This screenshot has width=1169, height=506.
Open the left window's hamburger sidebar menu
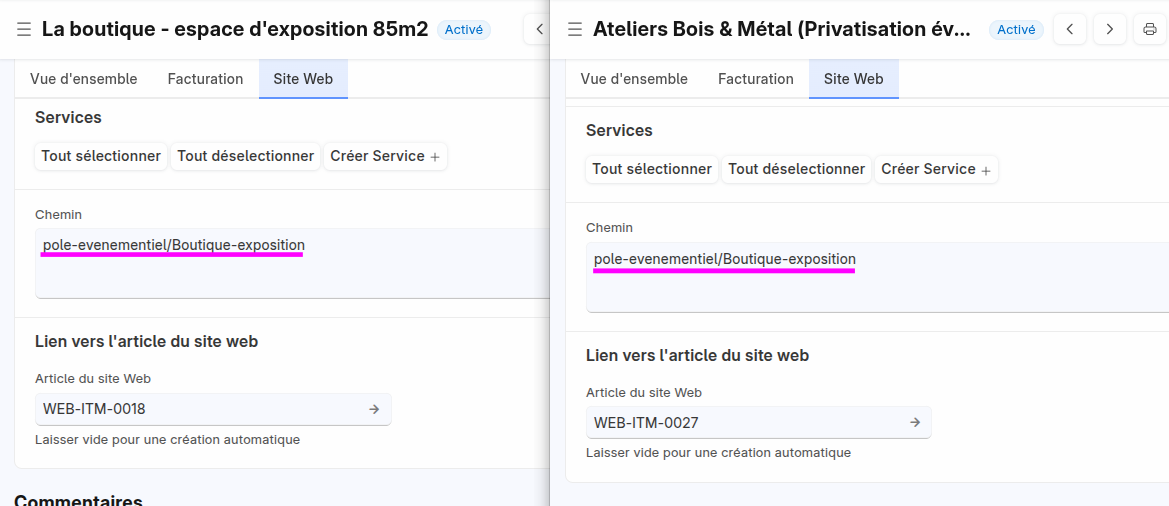click(24, 30)
